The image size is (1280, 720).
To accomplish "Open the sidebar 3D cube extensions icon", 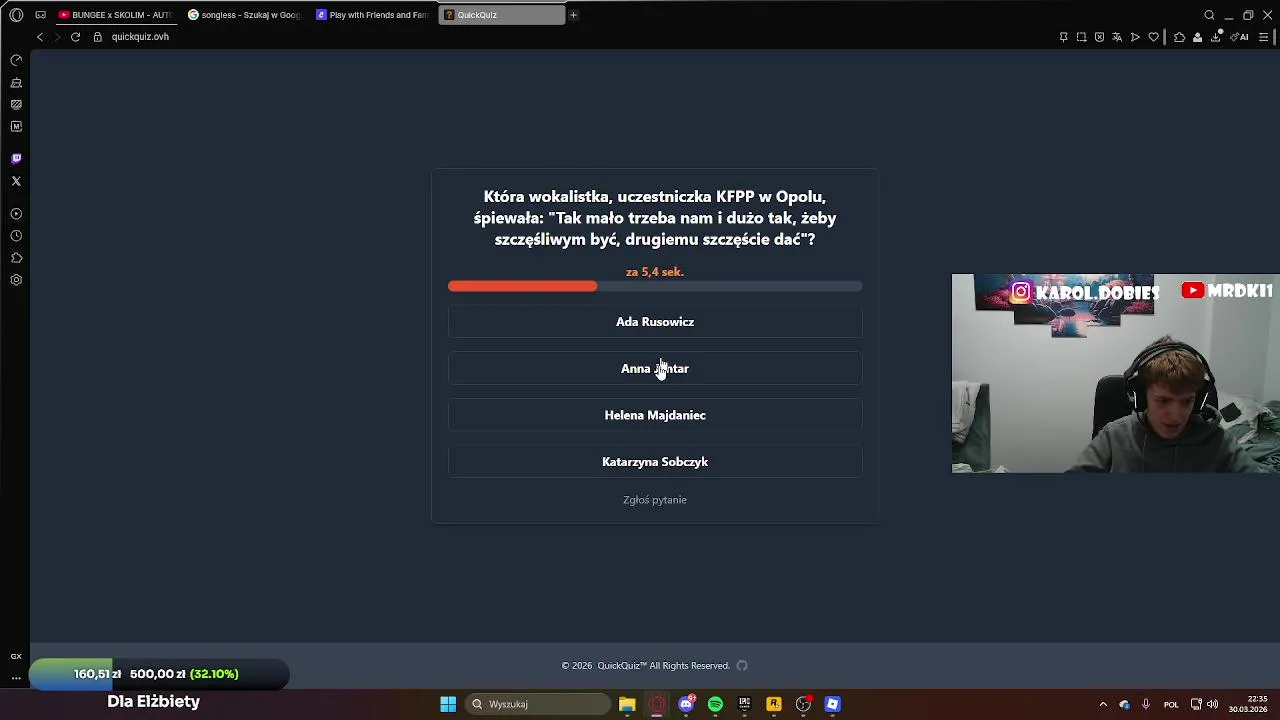I will click(16, 258).
